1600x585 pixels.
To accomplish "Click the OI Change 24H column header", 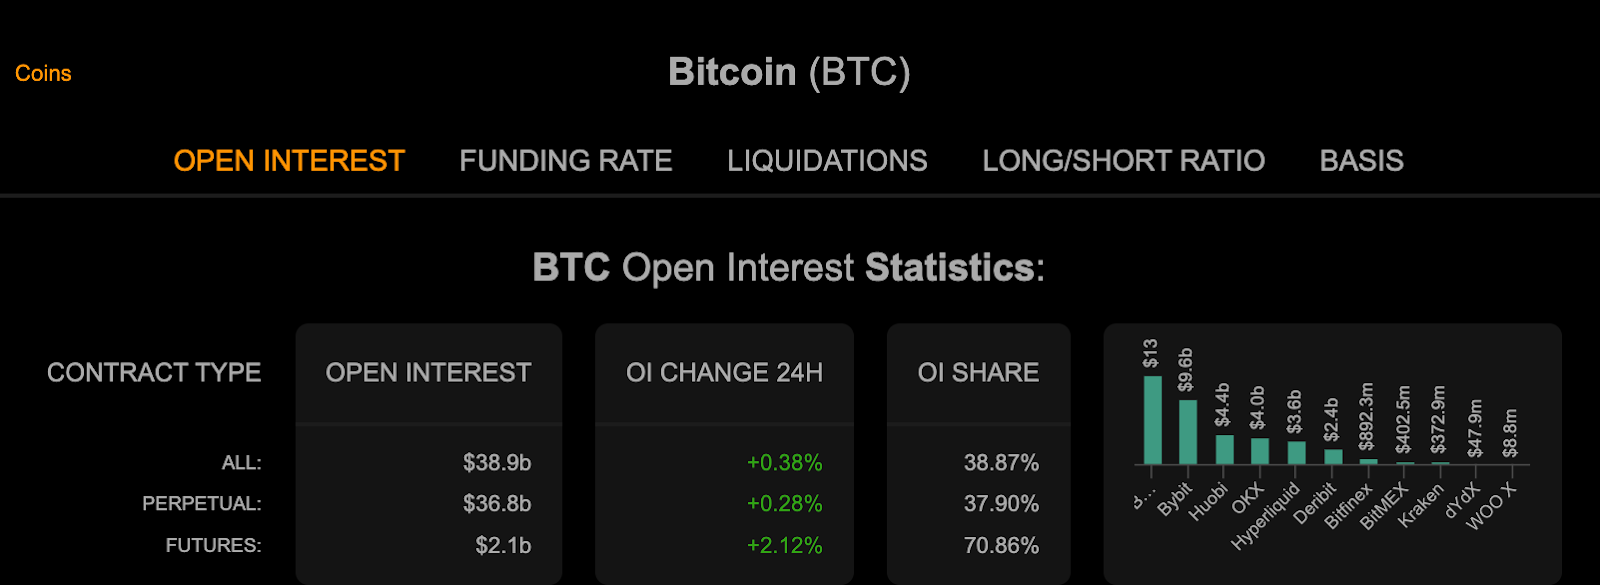I will click(724, 373).
